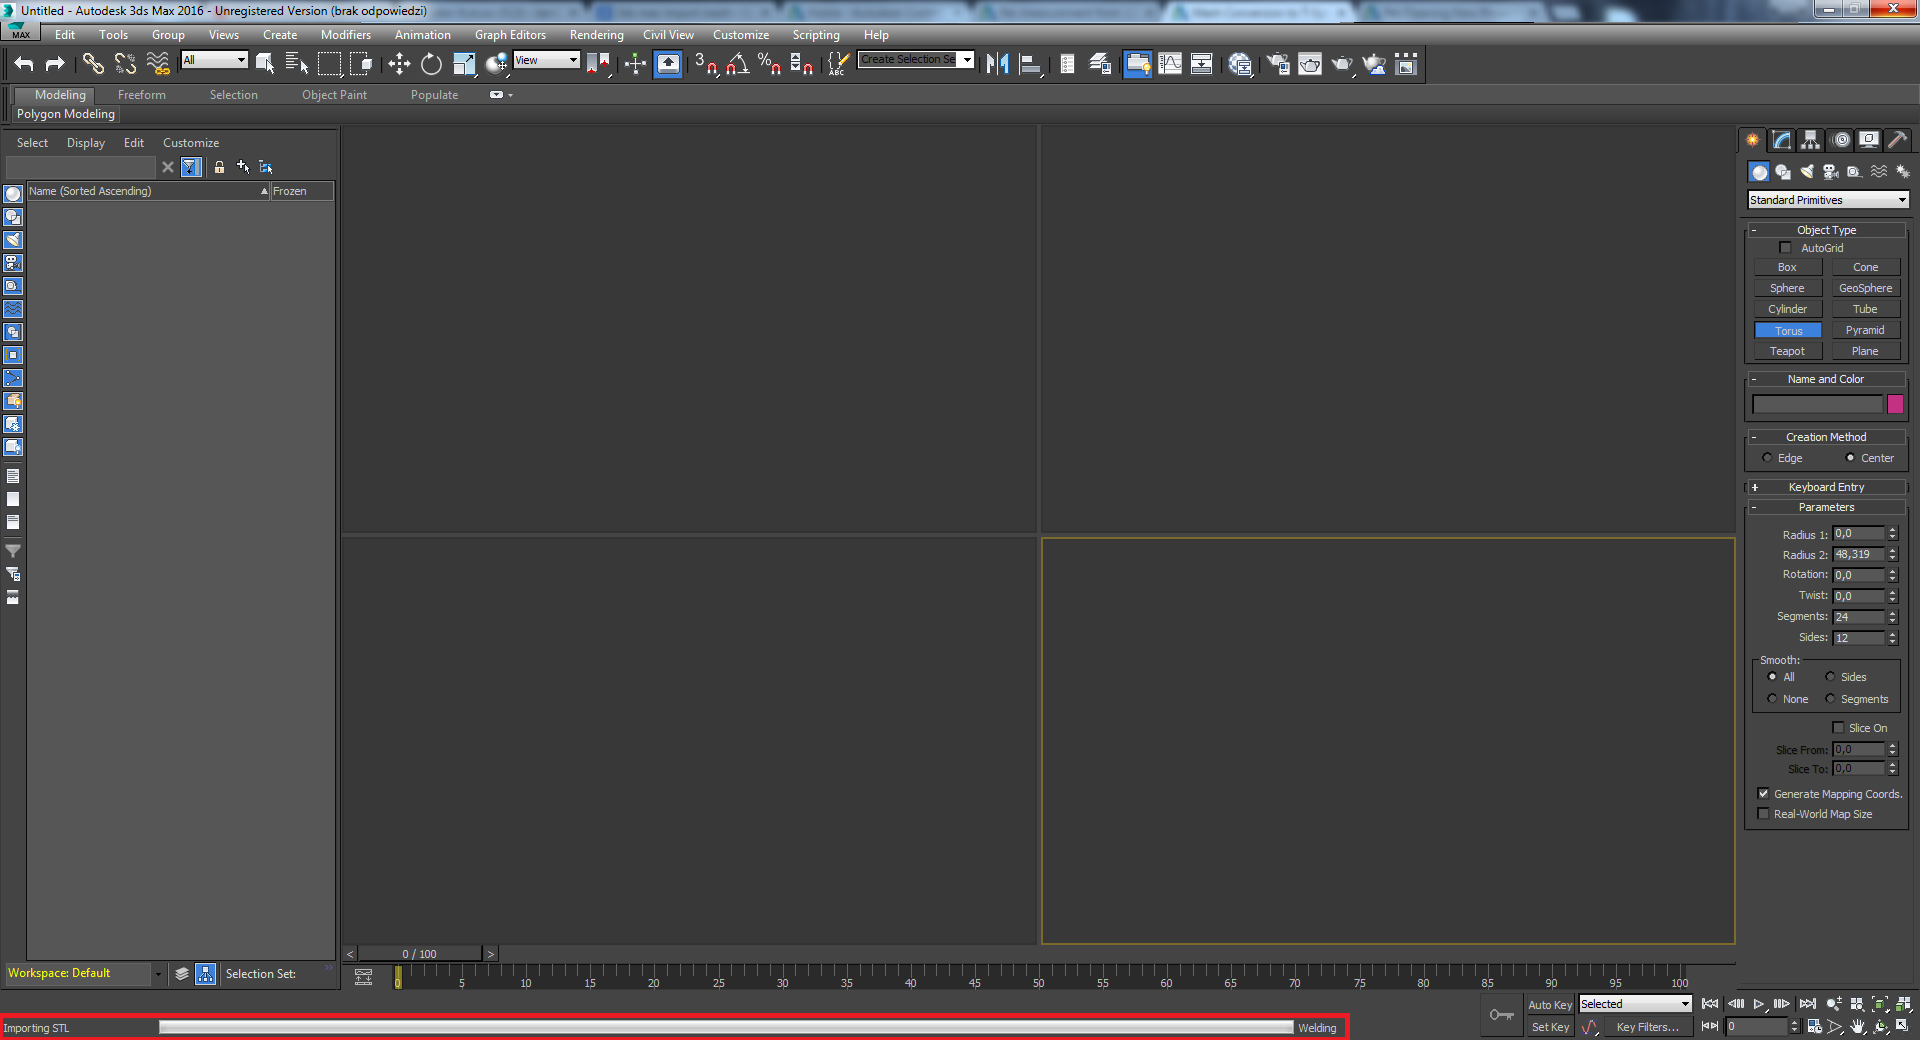Open the Select by Name dialog

coord(297,63)
